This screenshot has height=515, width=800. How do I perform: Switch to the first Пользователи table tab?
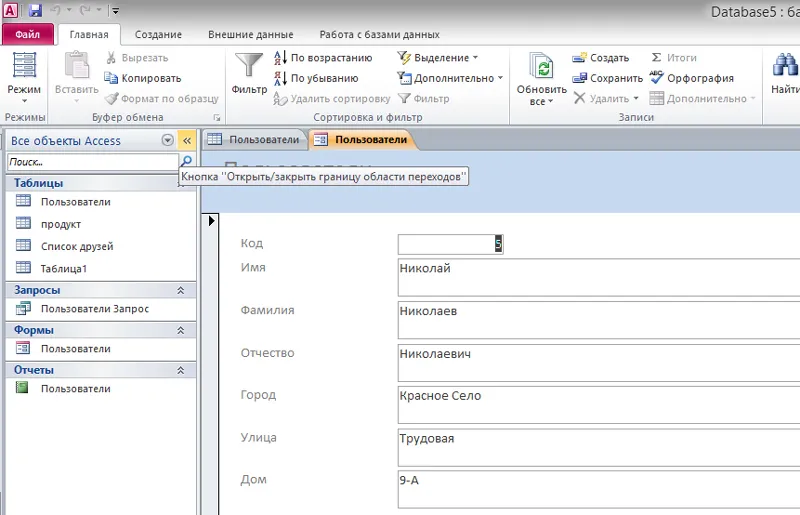pyautogui.click(x=255, y=140)
